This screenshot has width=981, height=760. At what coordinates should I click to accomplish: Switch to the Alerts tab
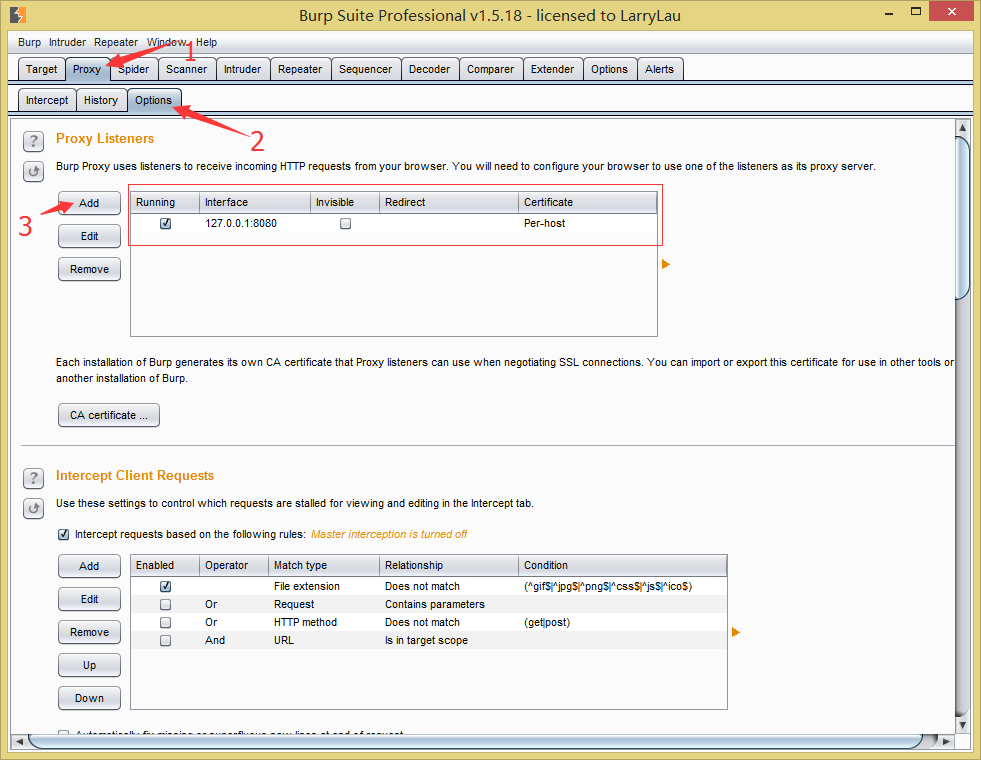pyautogui.click(x=659, y=69)
